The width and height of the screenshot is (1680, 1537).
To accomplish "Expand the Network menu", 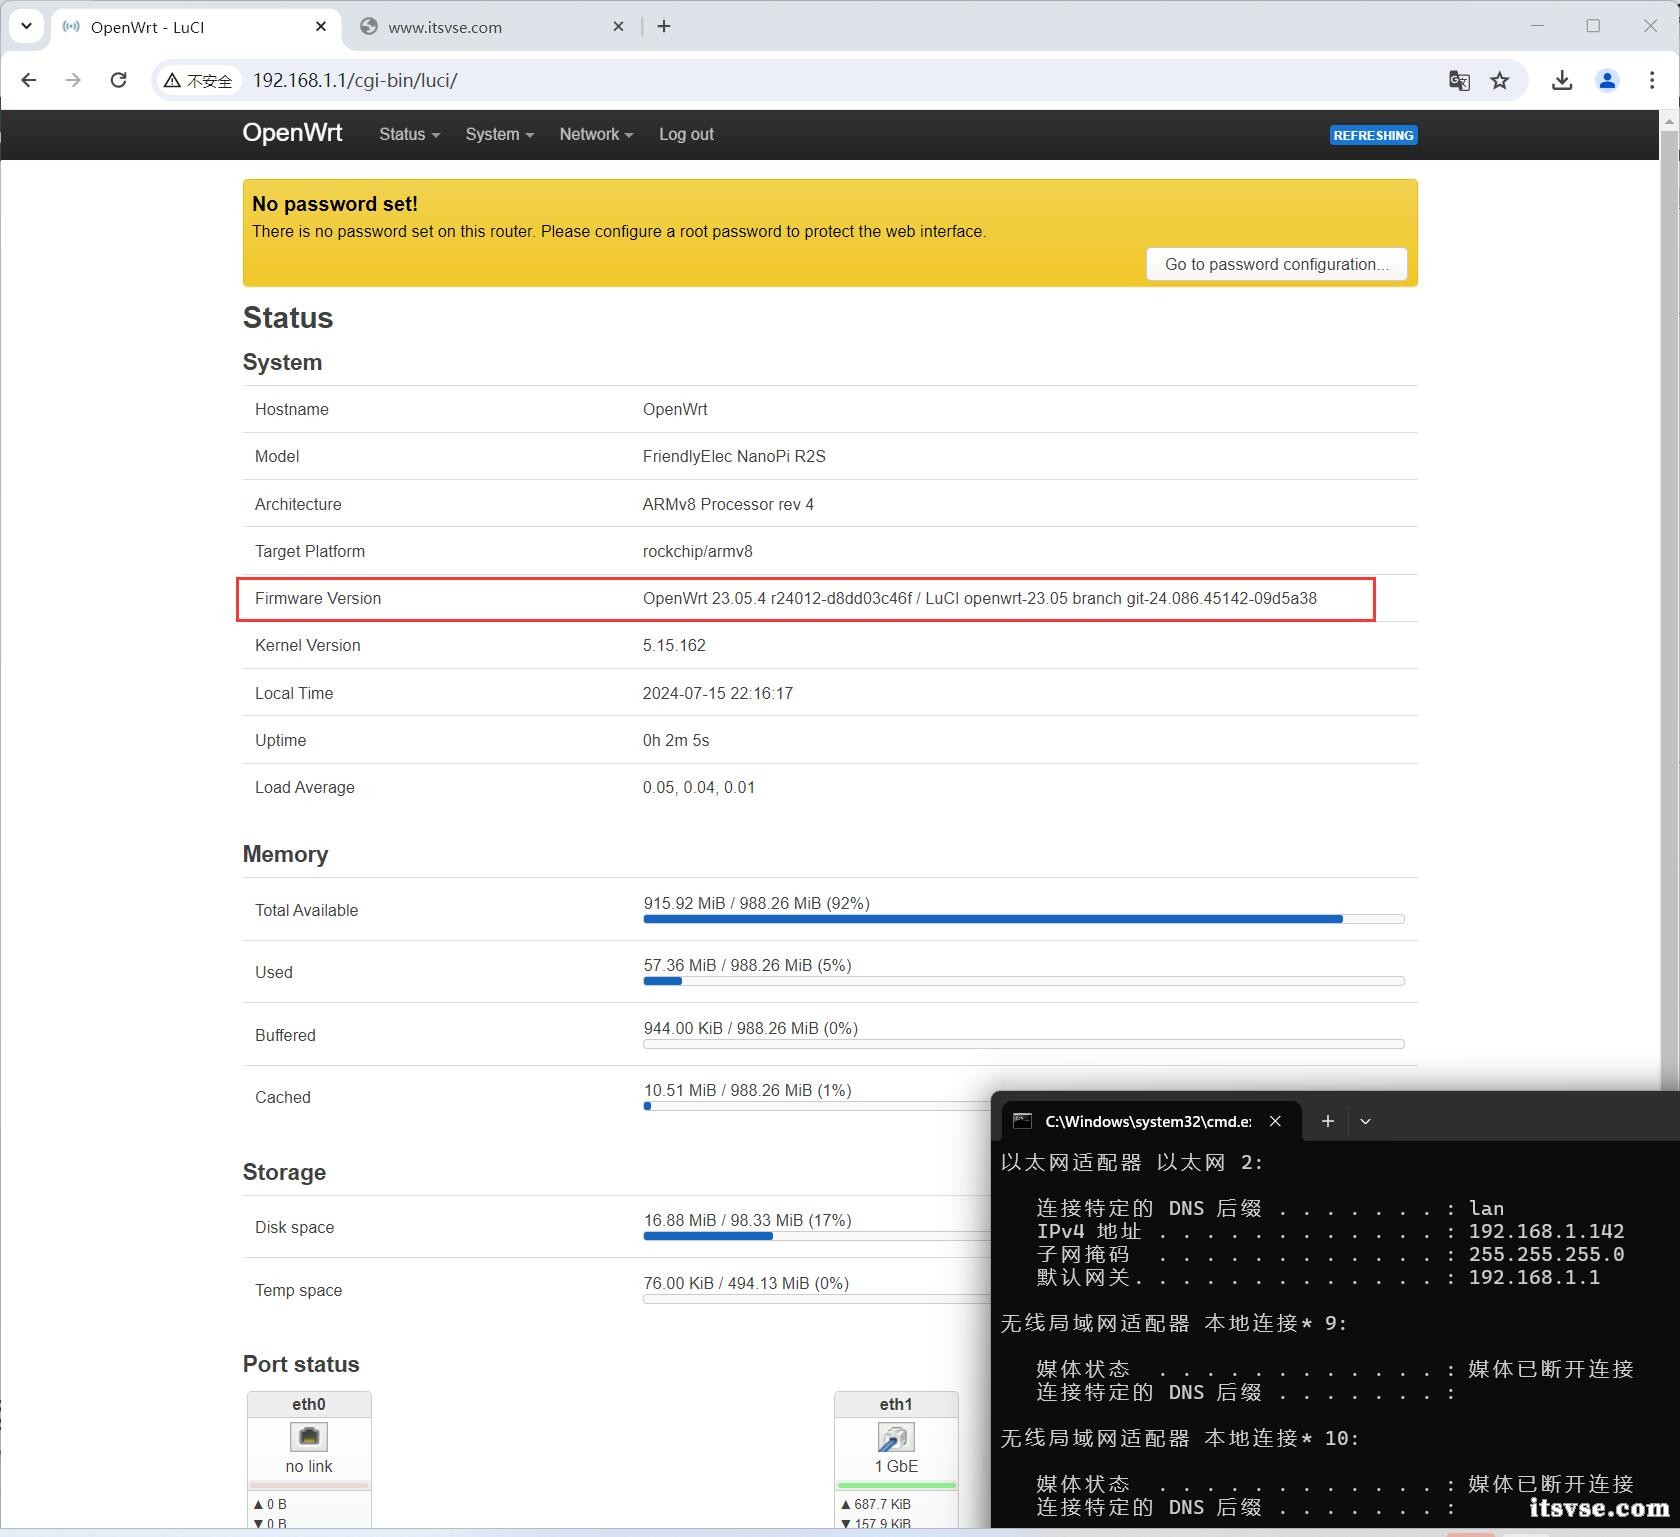I will tap(596, 135).
